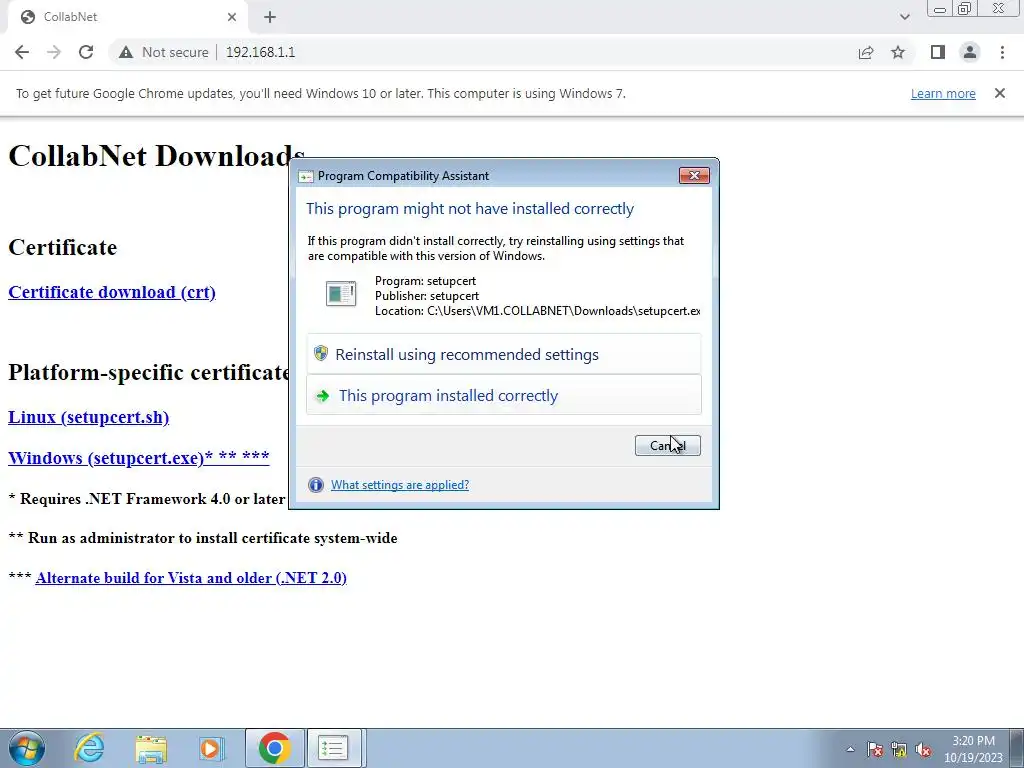Open Alternate build for Vista link

(191, 578)
